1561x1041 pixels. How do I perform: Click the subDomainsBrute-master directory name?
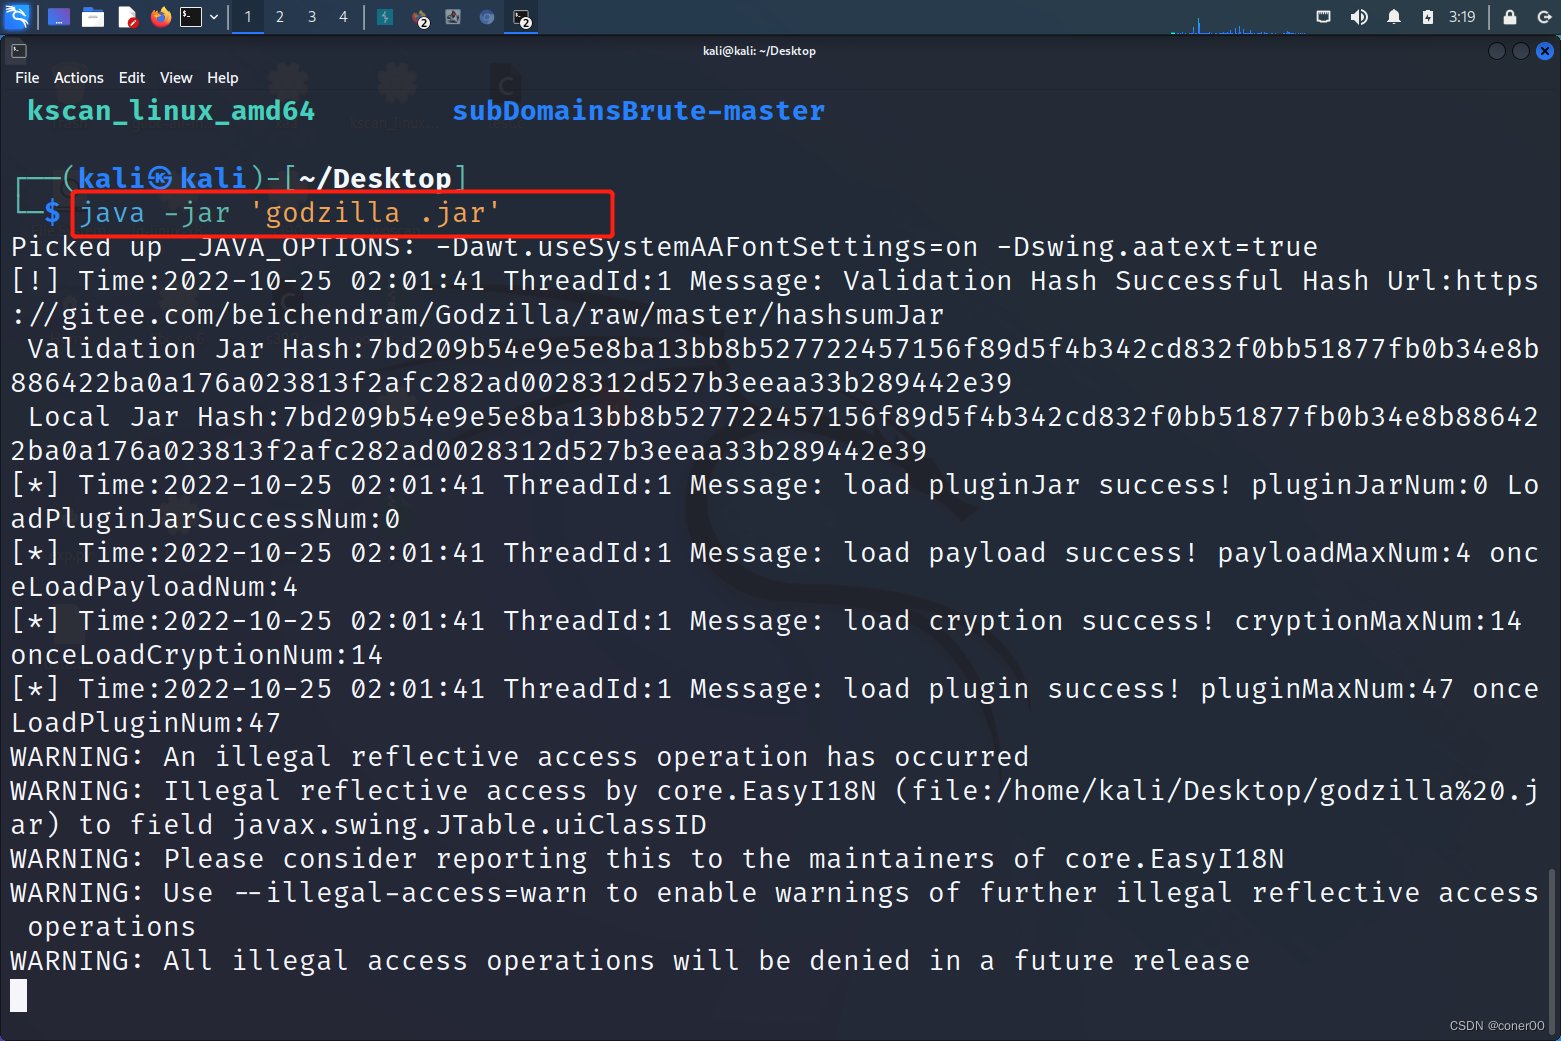pos(639,111)
